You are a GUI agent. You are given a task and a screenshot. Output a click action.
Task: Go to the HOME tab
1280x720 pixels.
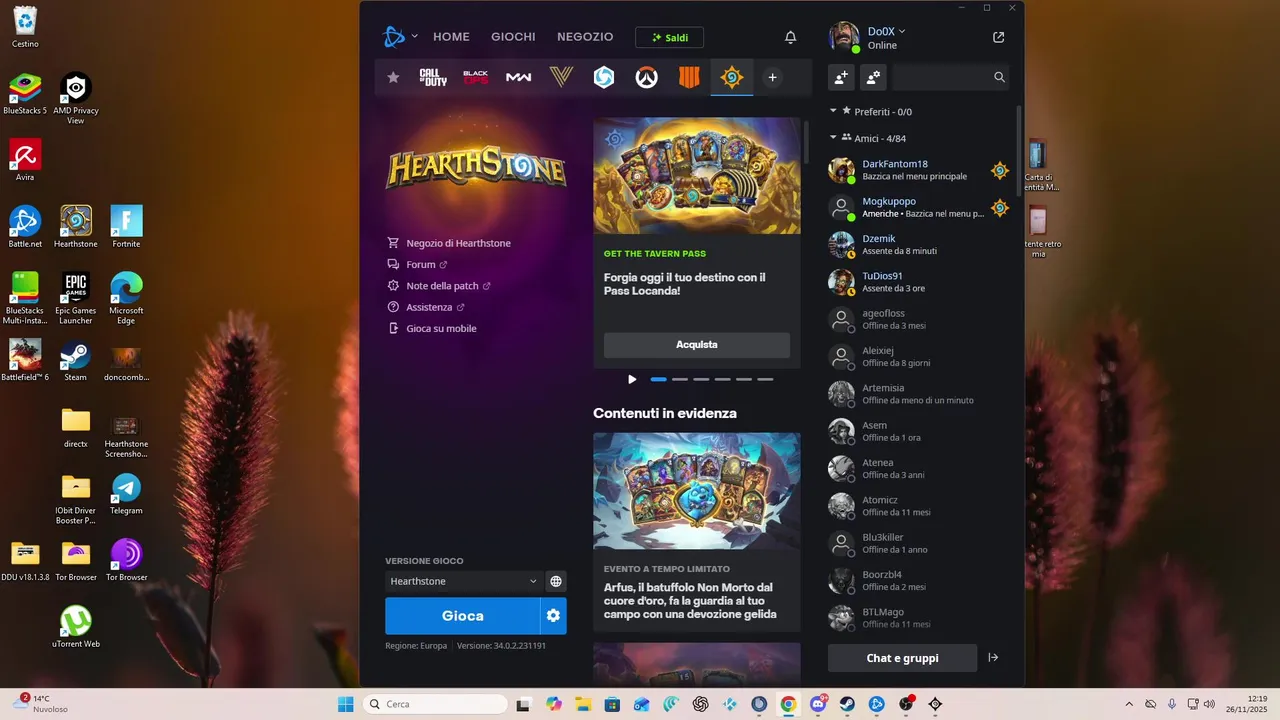451,37
